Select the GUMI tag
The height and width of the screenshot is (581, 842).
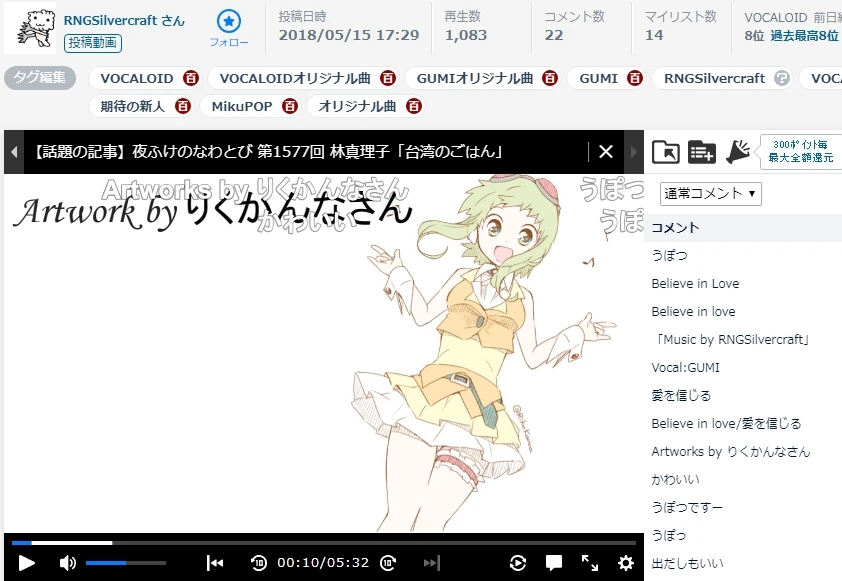(x=598, y=78)
